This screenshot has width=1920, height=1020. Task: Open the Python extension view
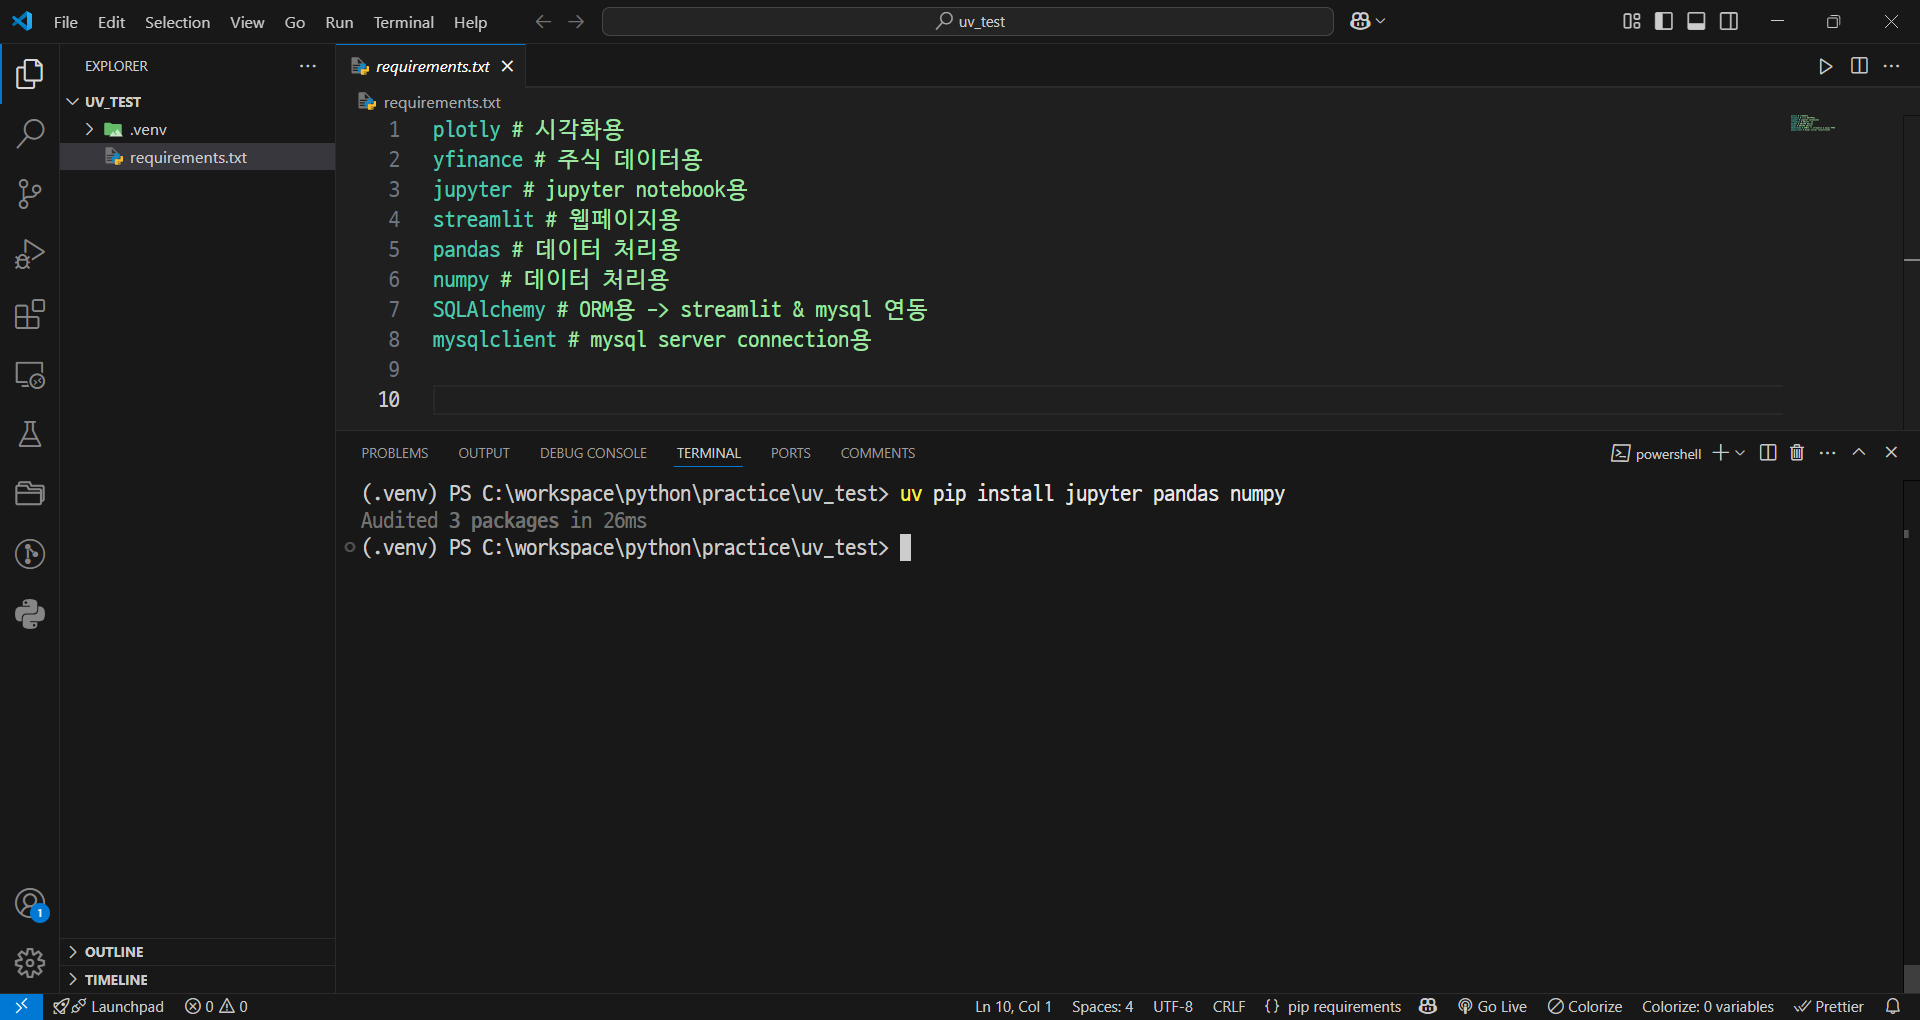pos(30,614)
